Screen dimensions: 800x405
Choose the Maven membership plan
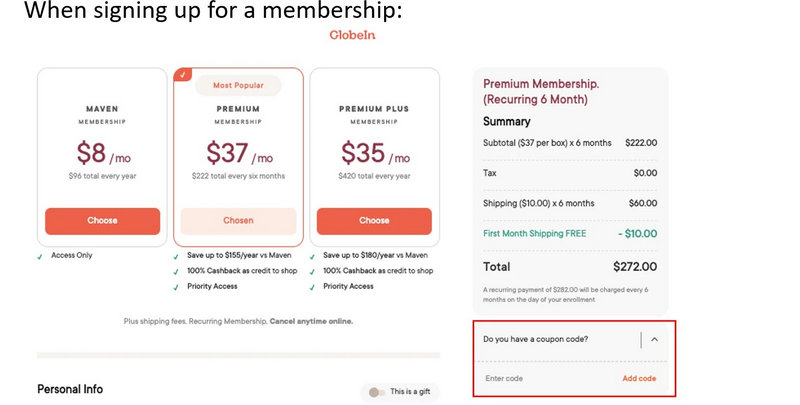102,221
